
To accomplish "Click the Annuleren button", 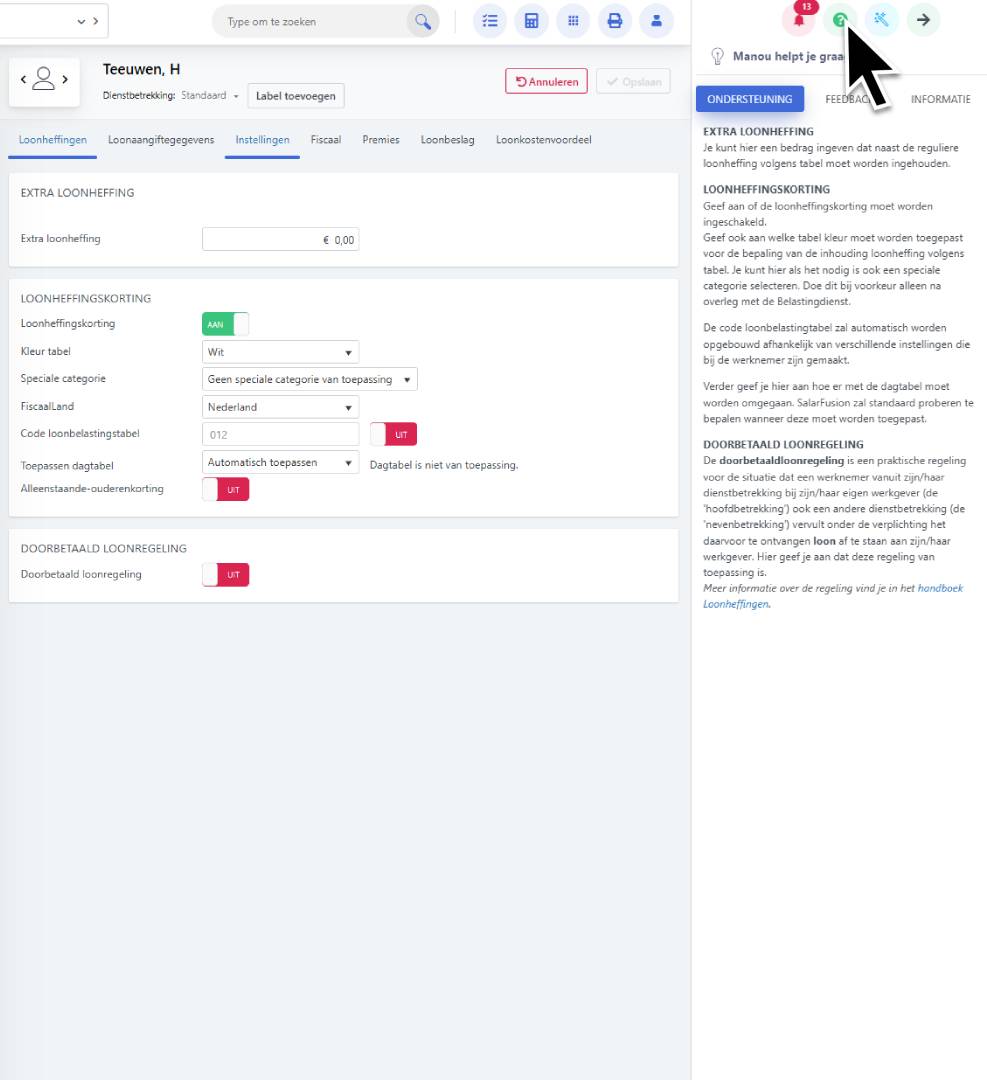I will pos(546,81).
